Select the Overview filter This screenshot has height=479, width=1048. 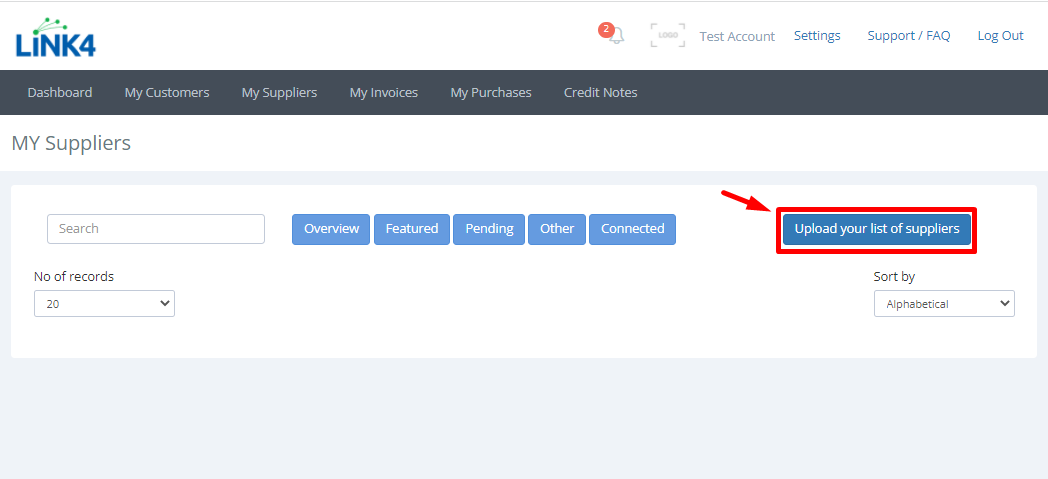pos(331,229)
